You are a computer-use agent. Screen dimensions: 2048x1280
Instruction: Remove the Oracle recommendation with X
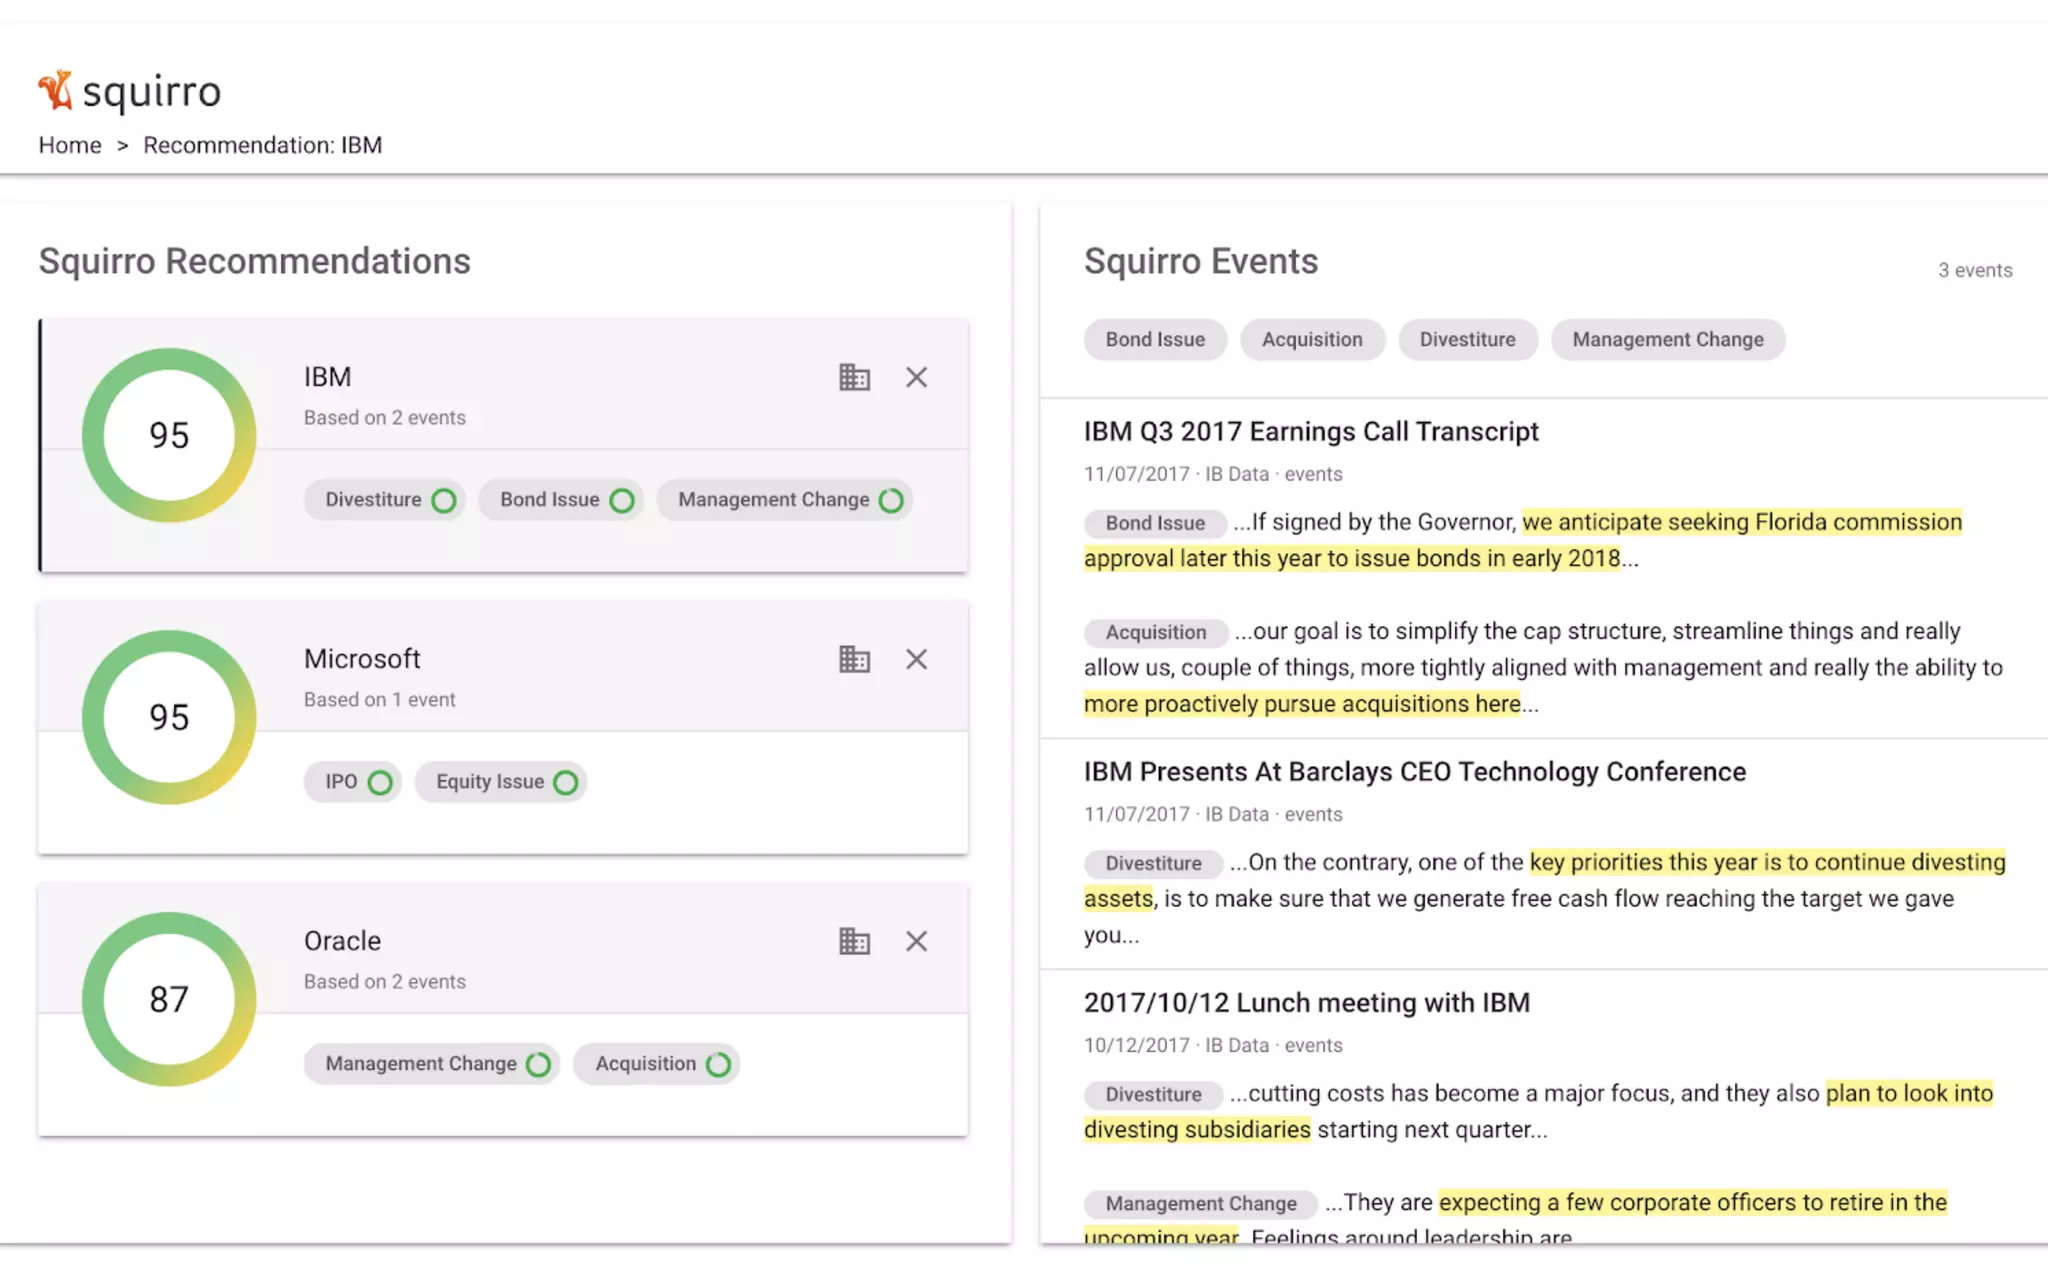tap(916, 941)
